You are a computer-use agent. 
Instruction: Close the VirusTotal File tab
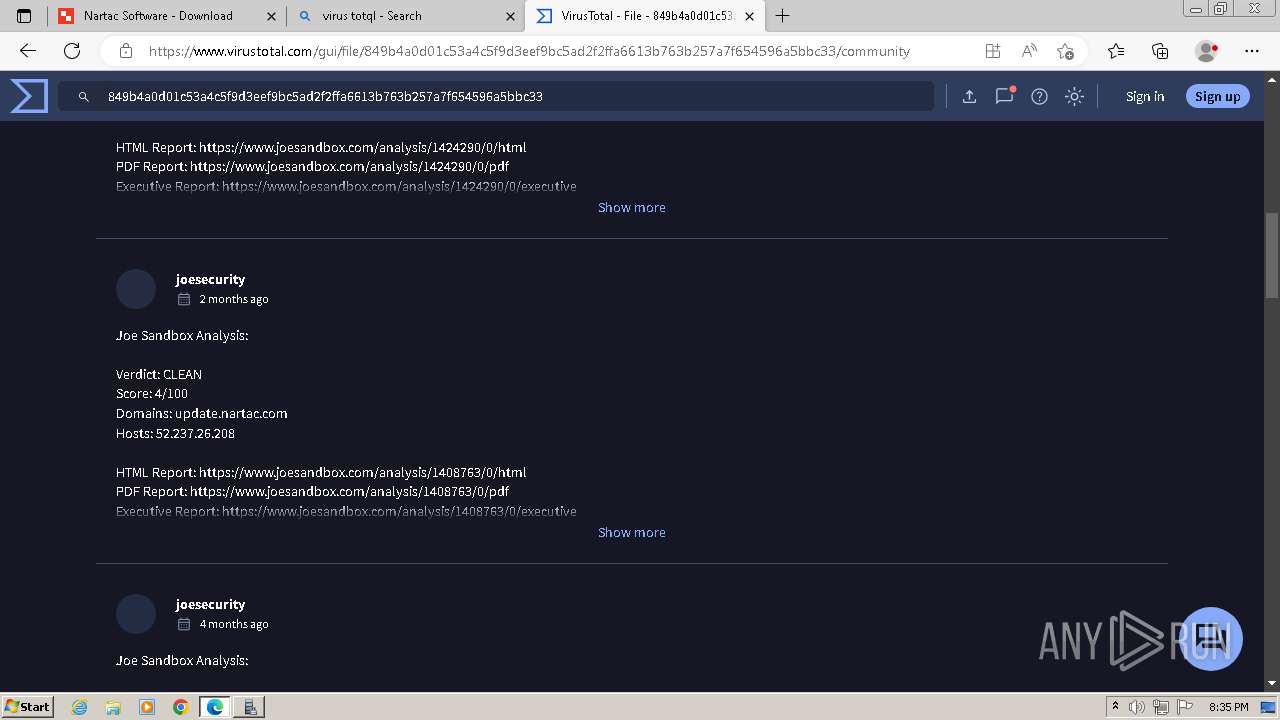coord(751,16)
